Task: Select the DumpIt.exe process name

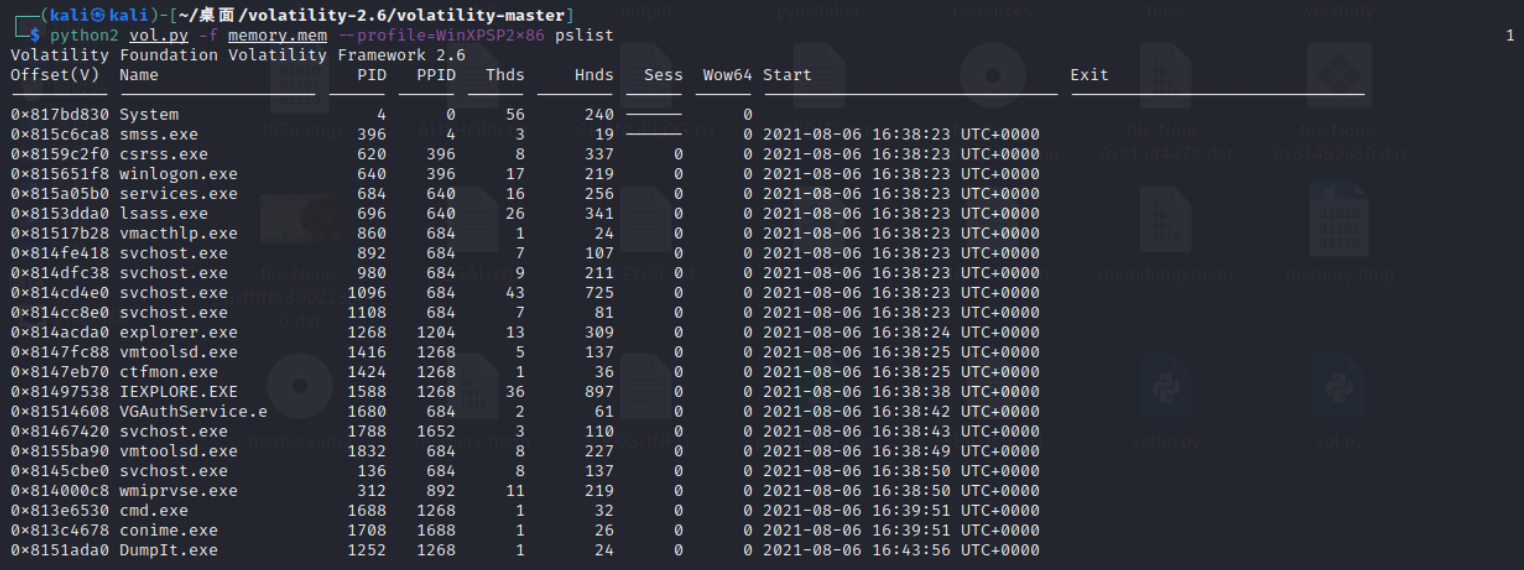Action: click(x=168, y=550)
